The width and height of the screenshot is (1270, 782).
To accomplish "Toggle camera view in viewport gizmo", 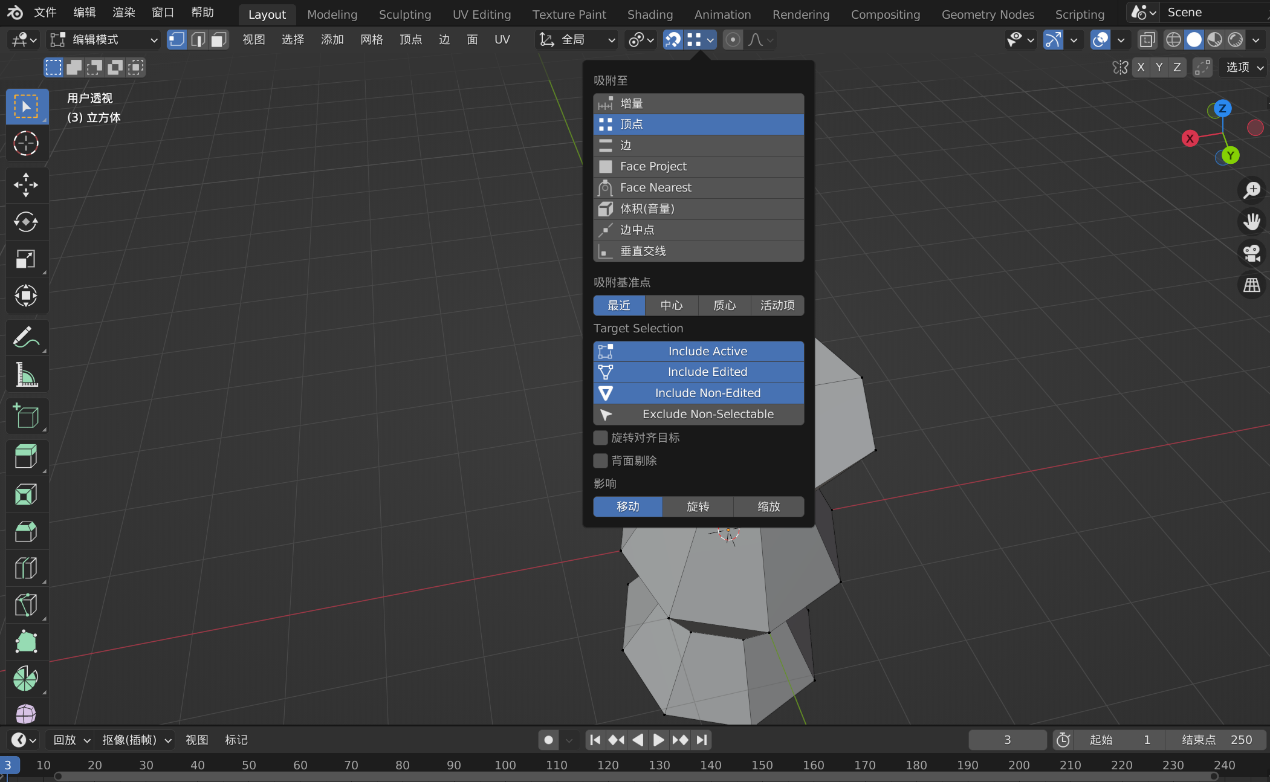I will click(x=1251, y=253).
